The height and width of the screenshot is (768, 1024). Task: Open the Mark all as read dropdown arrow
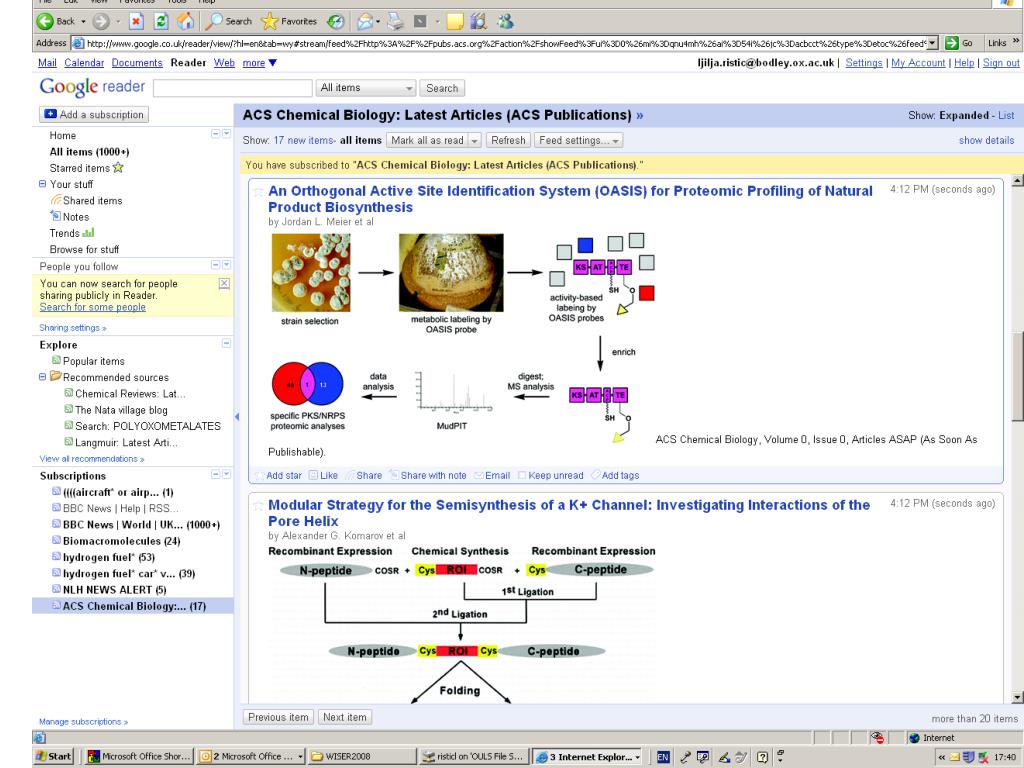474,140
